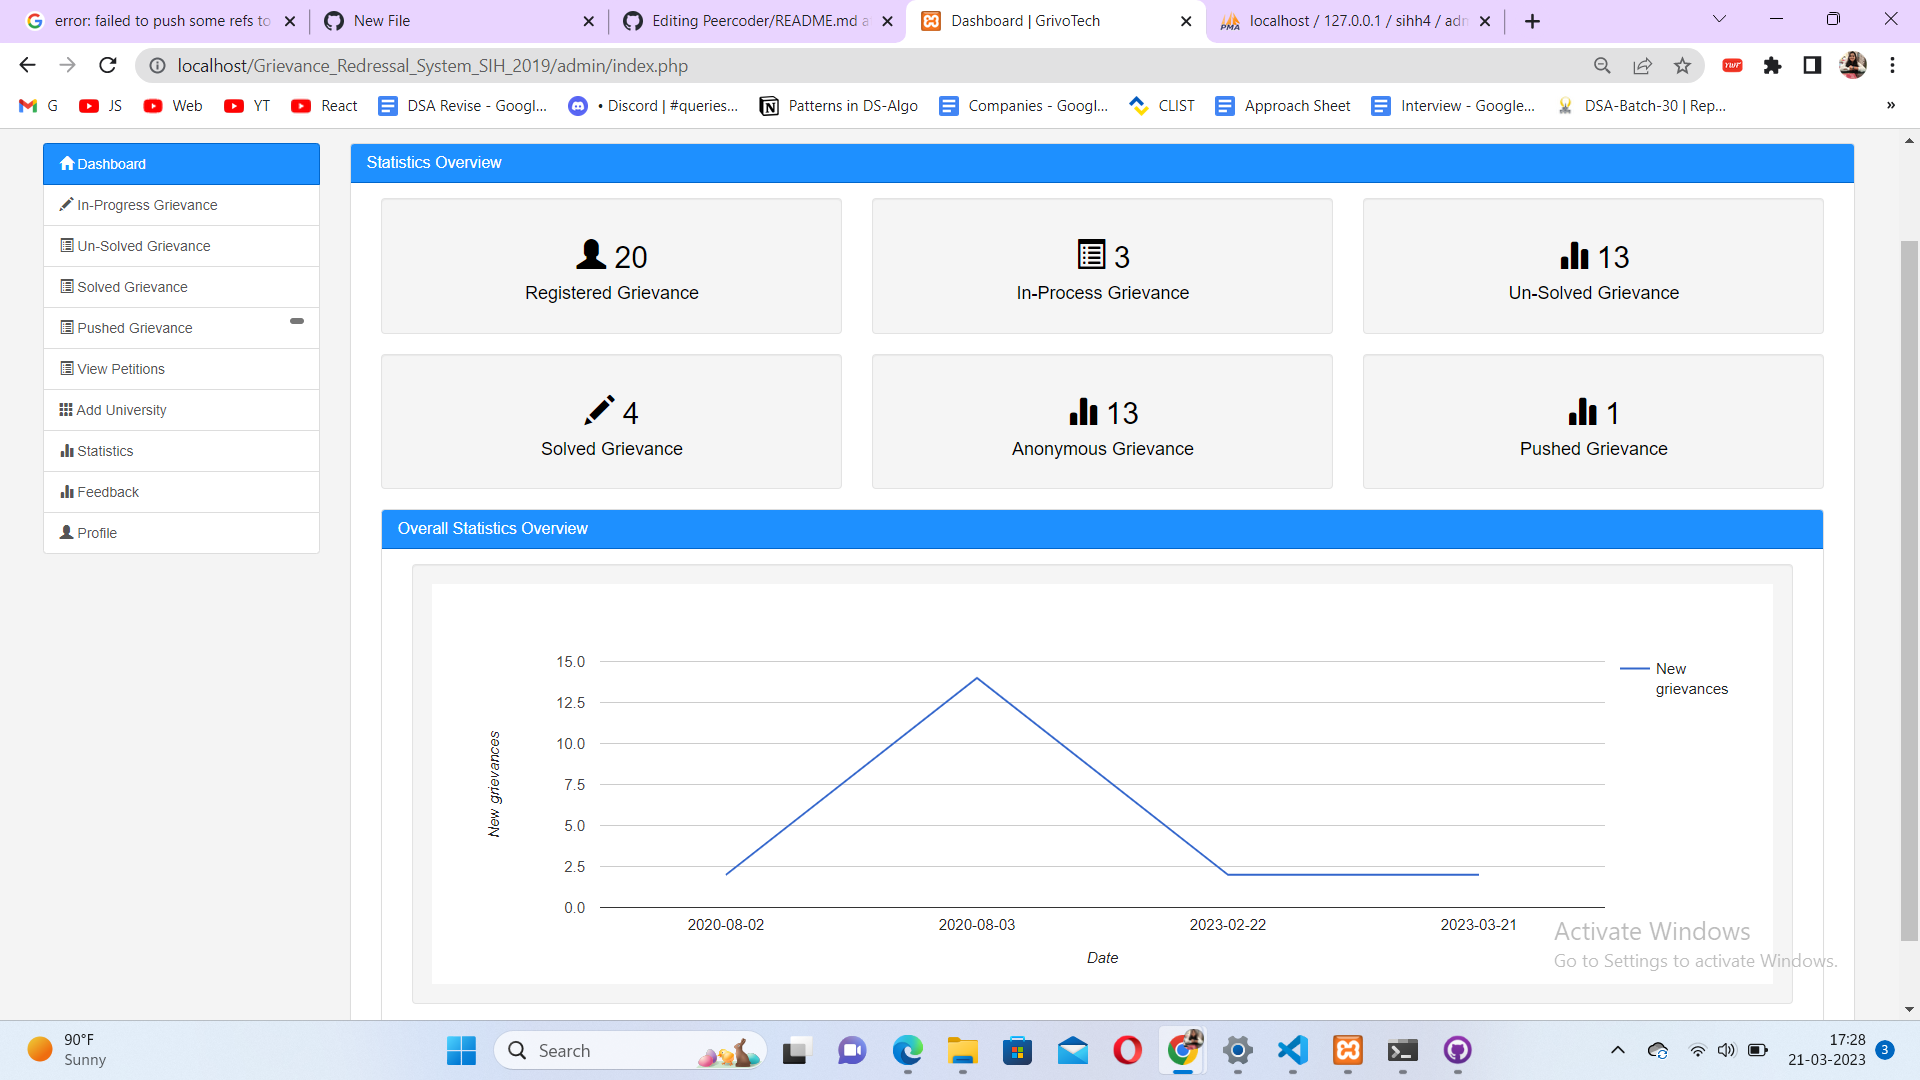This screenshot has width=1920, height=1080.
Task: Click the page reload icon
Action: [x=108, y=66]
